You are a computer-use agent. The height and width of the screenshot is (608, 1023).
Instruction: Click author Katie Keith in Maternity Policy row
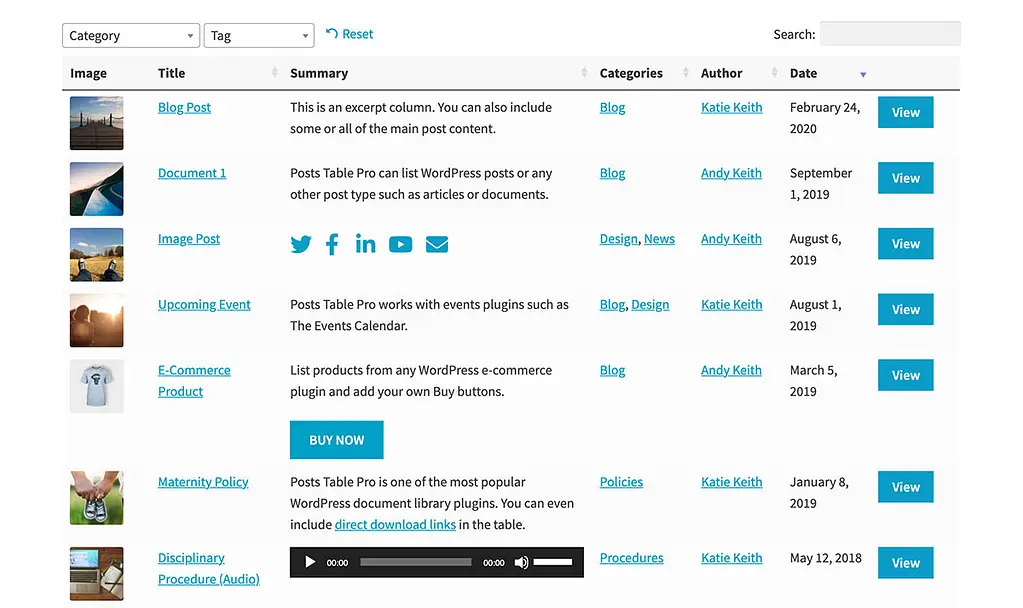coord(731,482)
